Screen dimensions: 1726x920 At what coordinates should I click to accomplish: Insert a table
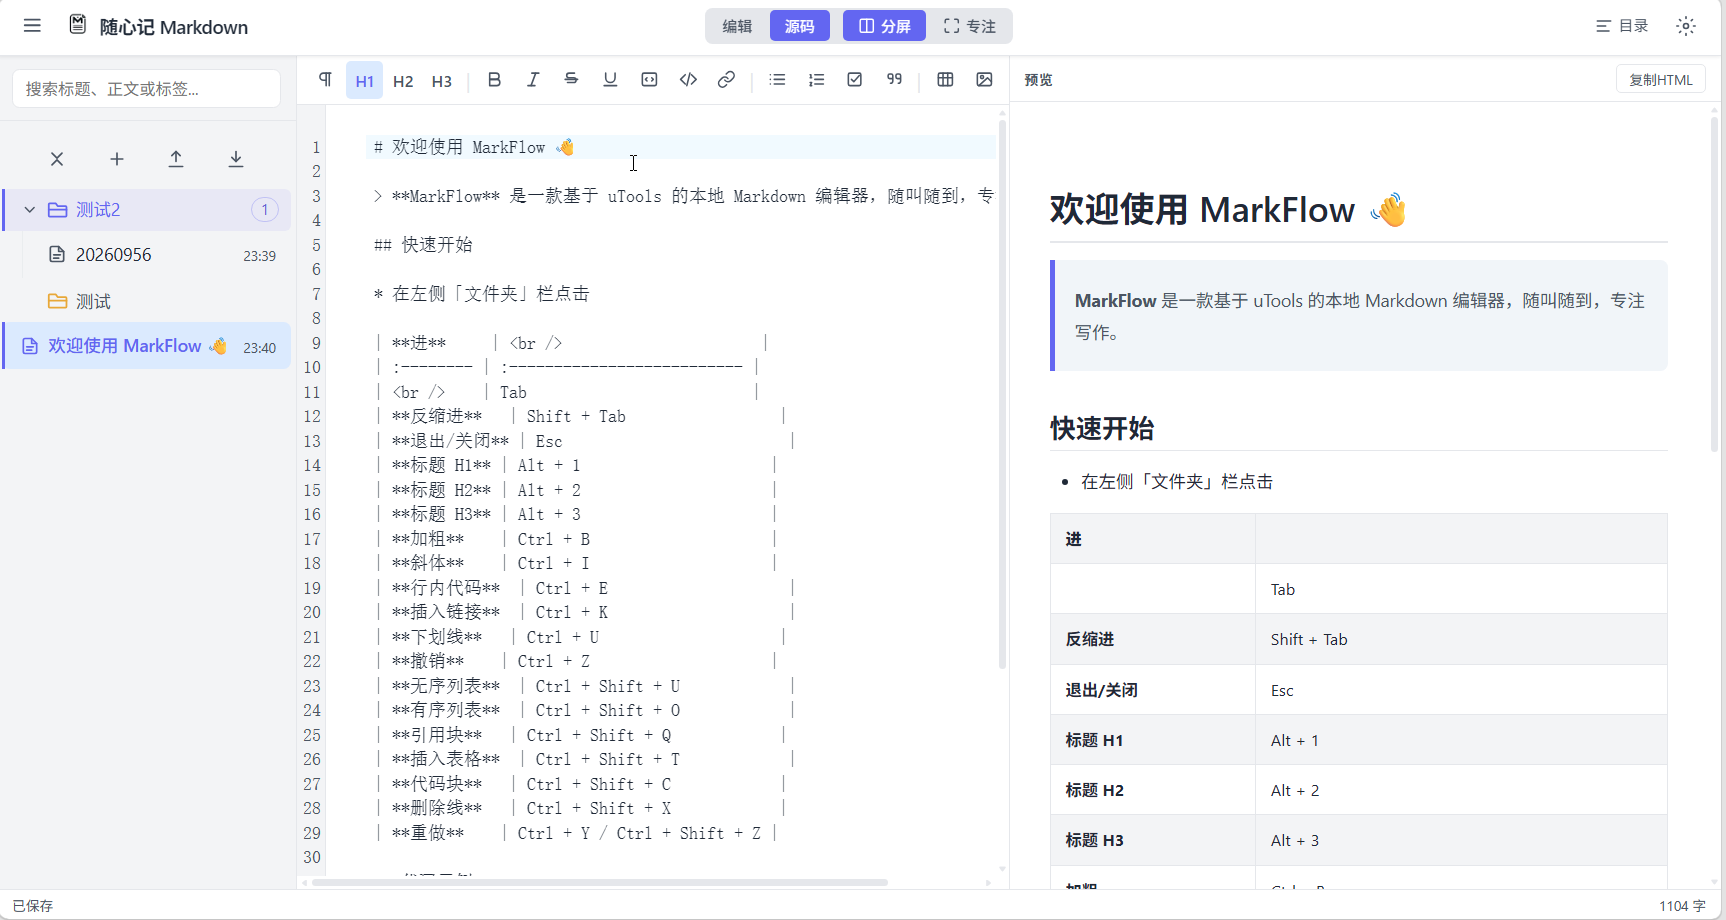pyautogui.click(x=945, y=80)
